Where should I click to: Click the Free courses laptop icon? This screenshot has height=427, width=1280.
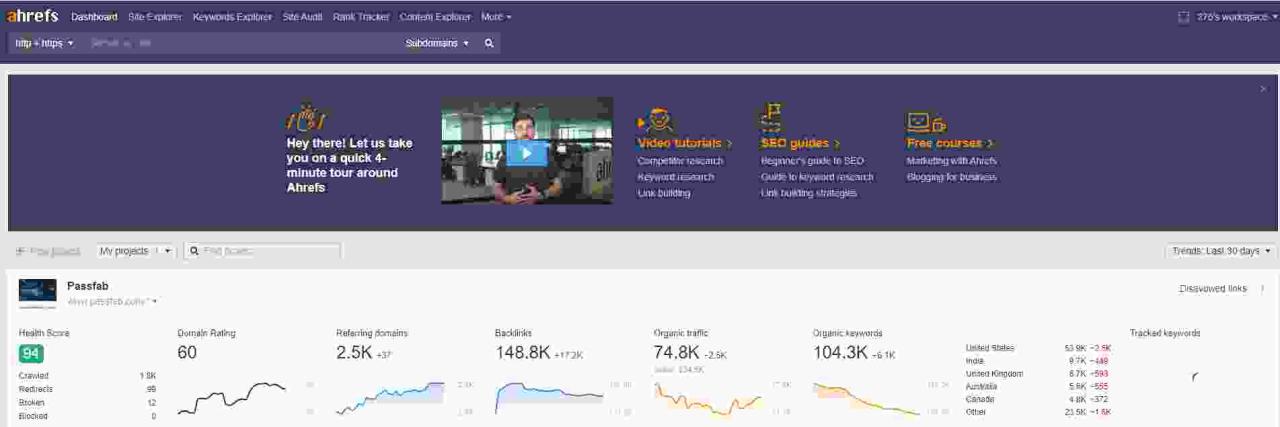tap(926, 122)
